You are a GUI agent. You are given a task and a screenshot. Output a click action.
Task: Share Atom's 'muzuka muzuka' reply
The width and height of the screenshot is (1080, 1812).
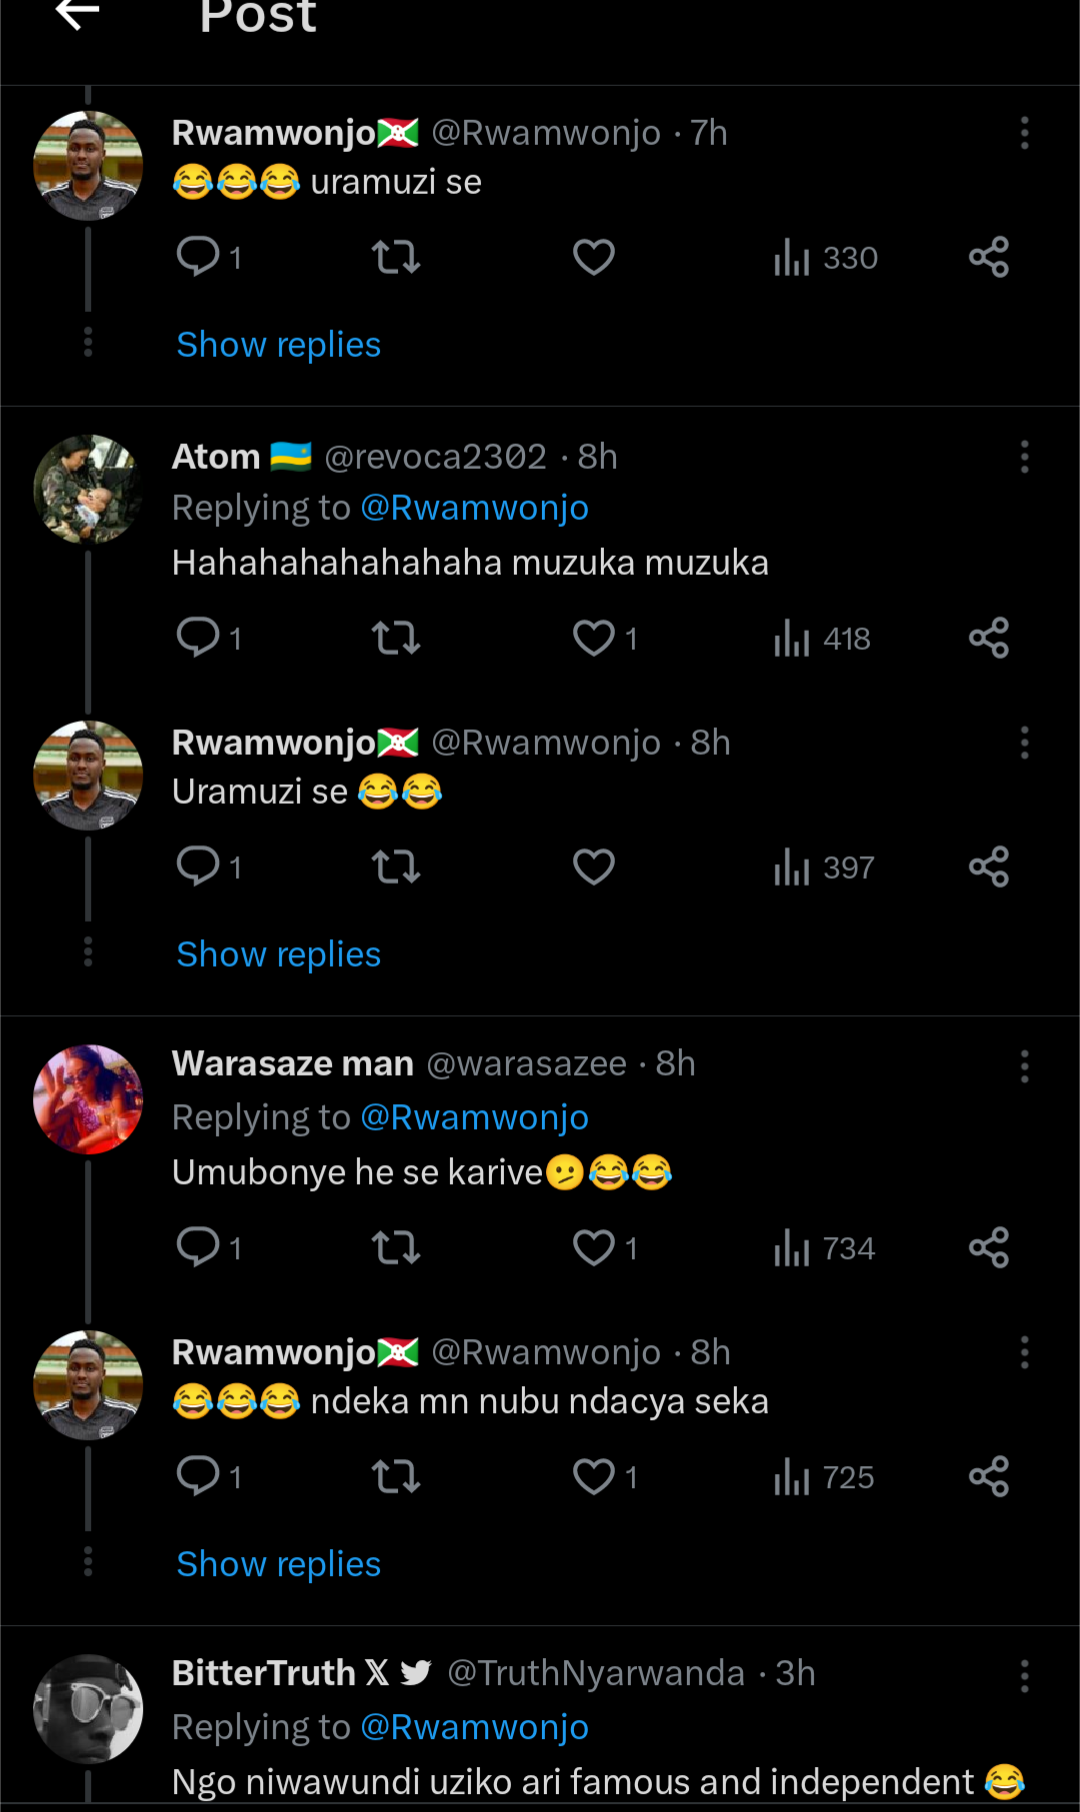point(988,638)
